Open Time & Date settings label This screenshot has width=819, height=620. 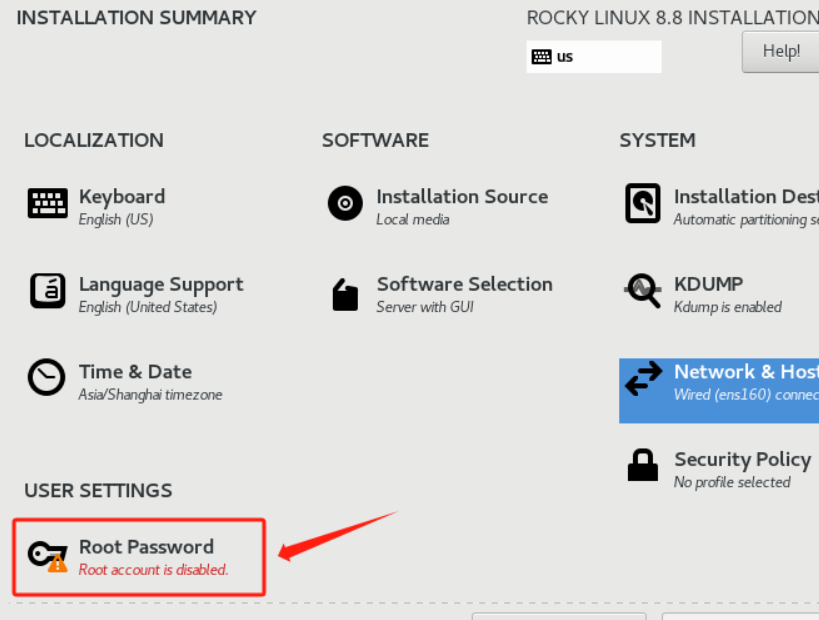(x=135, y=372)
